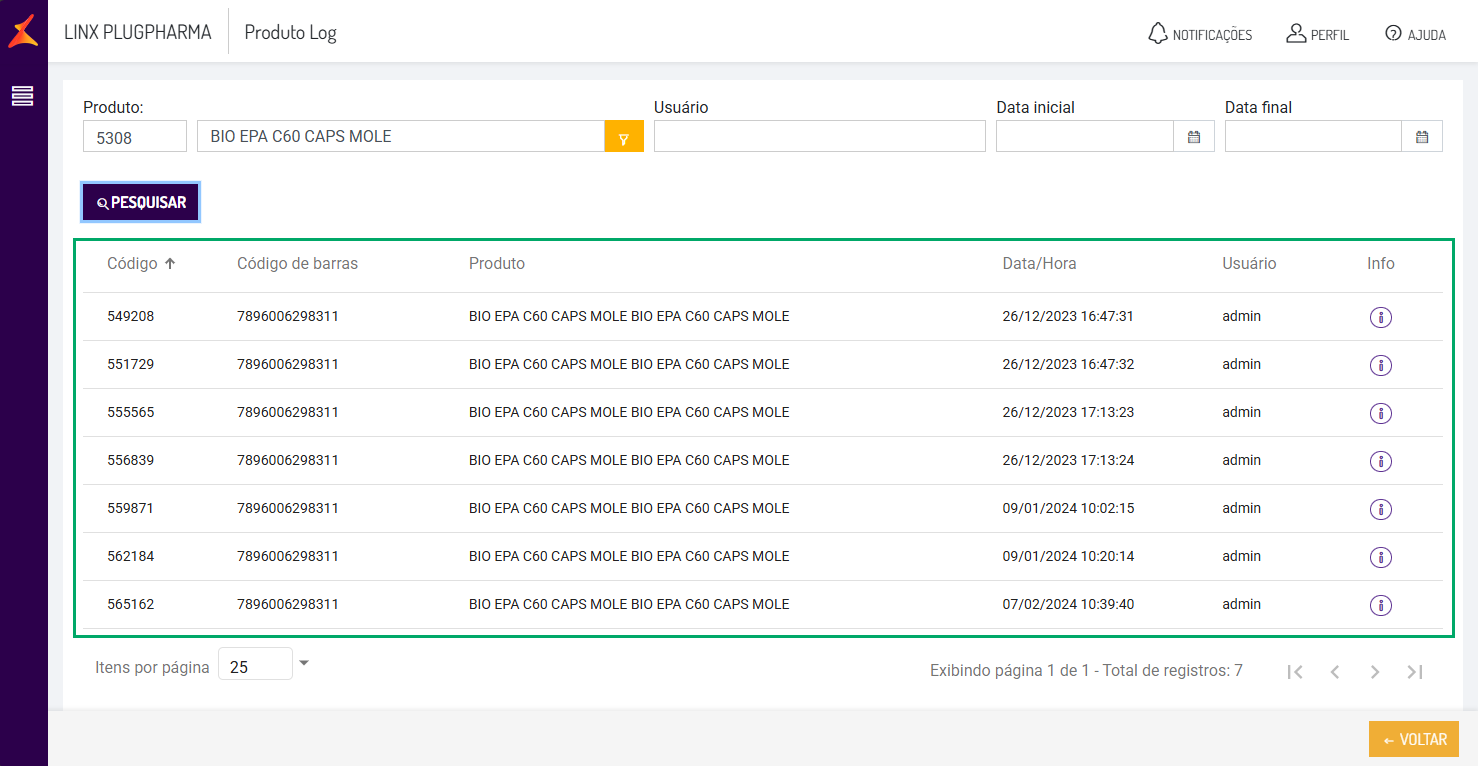Screen dimensions: 1478x766
Task: Click the product code field 5308
Action: pyautogui.click(x=134, y=137)
